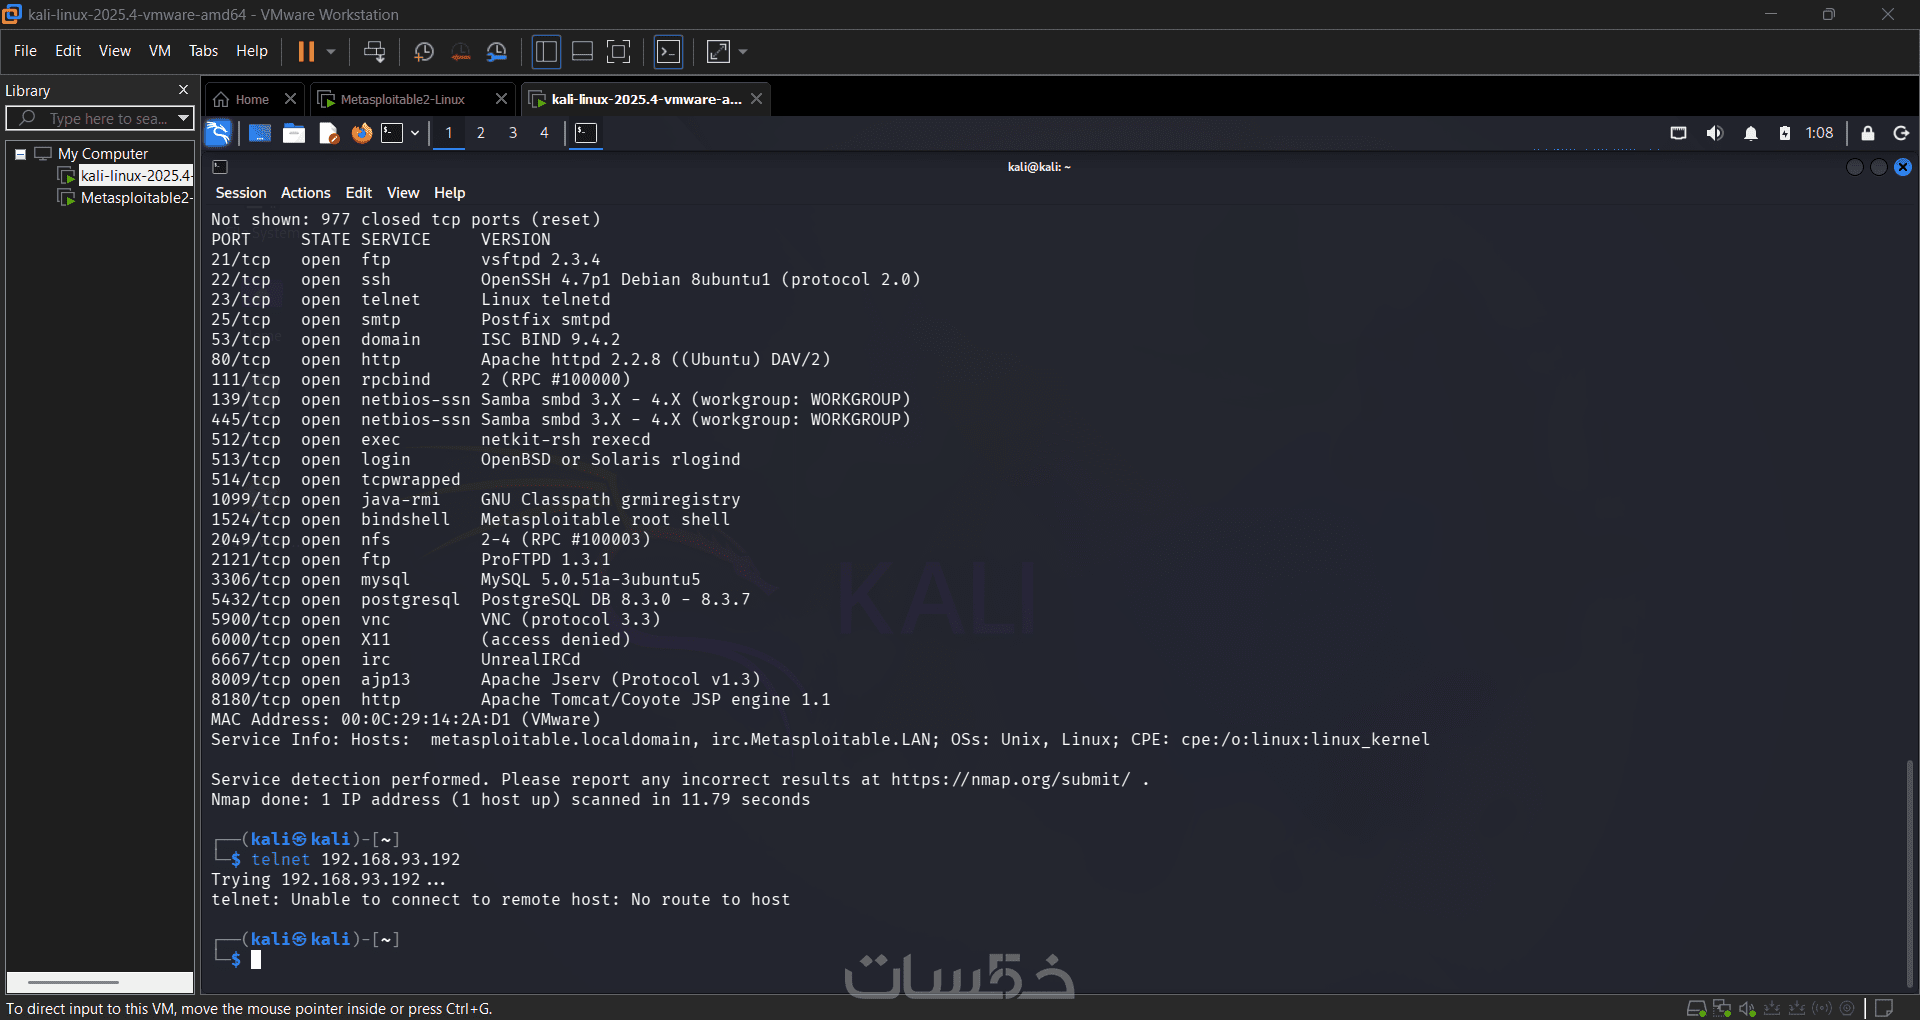Click the Kali volume speaker tray icon
The image size is (1920, 1020).
click(x=1715, y=133)
